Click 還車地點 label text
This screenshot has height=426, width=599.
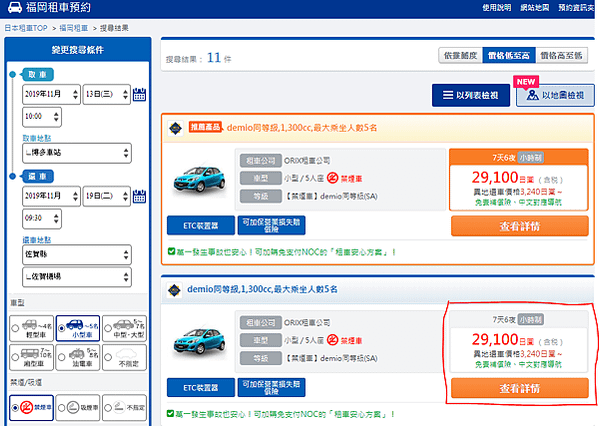37,240
